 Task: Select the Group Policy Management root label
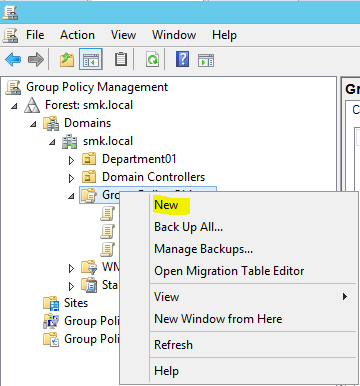(x=97, y=87)
